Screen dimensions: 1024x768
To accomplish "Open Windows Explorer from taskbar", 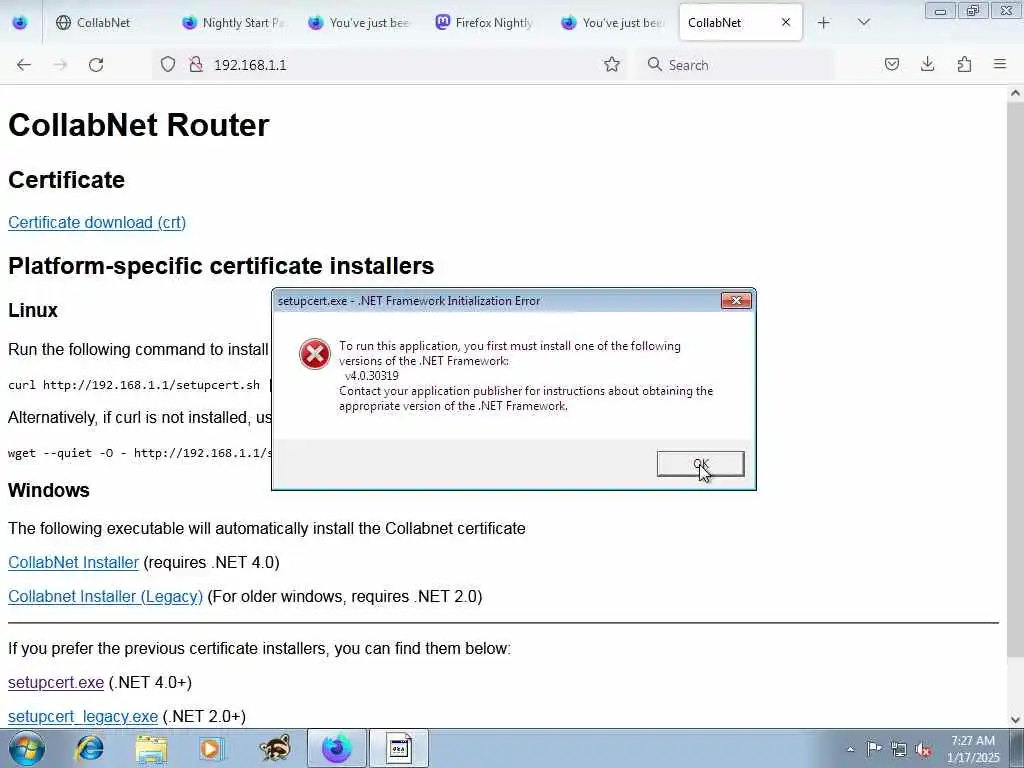I will coord(152,748).
